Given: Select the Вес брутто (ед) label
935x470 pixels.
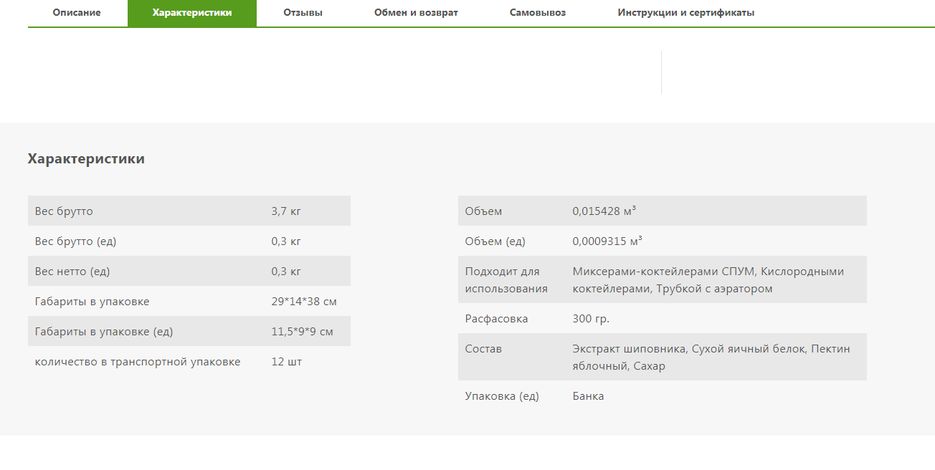Looking at the screenshot, I should tap(76, 242).
